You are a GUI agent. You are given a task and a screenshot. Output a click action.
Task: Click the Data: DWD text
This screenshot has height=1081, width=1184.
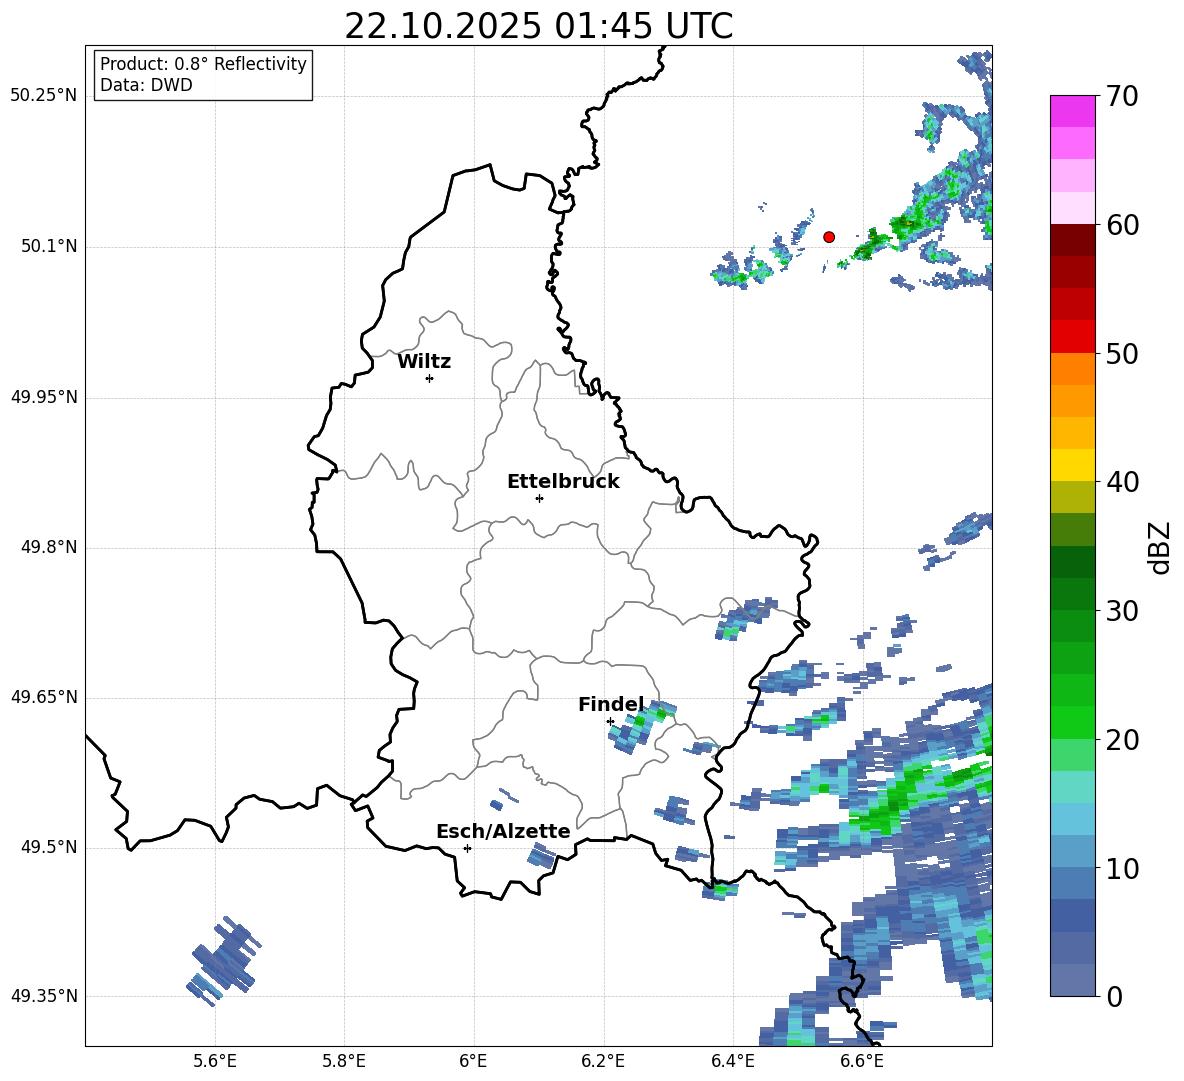pos(146,85)
